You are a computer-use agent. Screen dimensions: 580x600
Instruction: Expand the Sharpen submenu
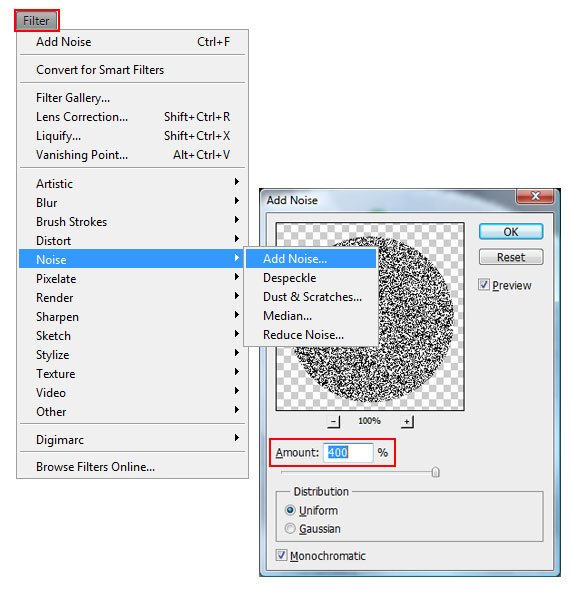[x=133, y=316]
